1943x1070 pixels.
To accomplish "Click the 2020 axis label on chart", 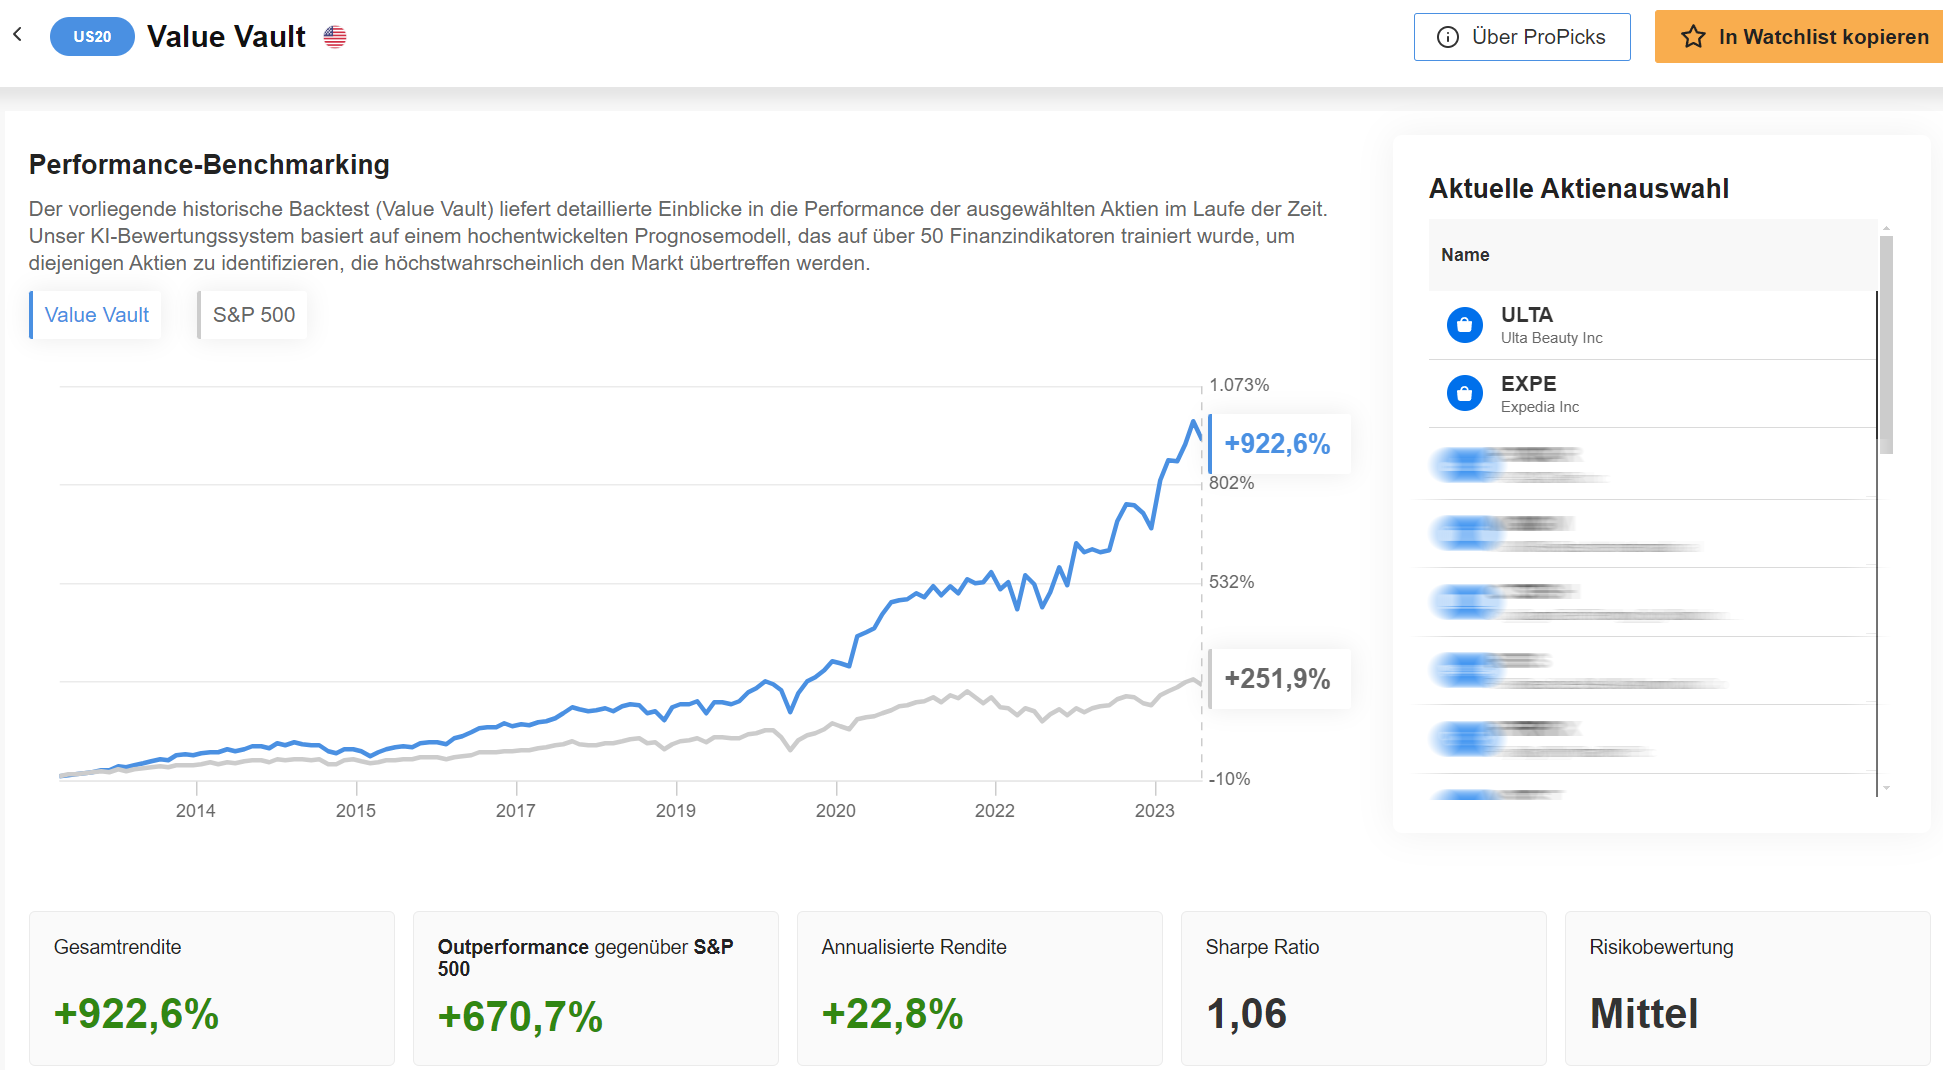I will point(836,811).
